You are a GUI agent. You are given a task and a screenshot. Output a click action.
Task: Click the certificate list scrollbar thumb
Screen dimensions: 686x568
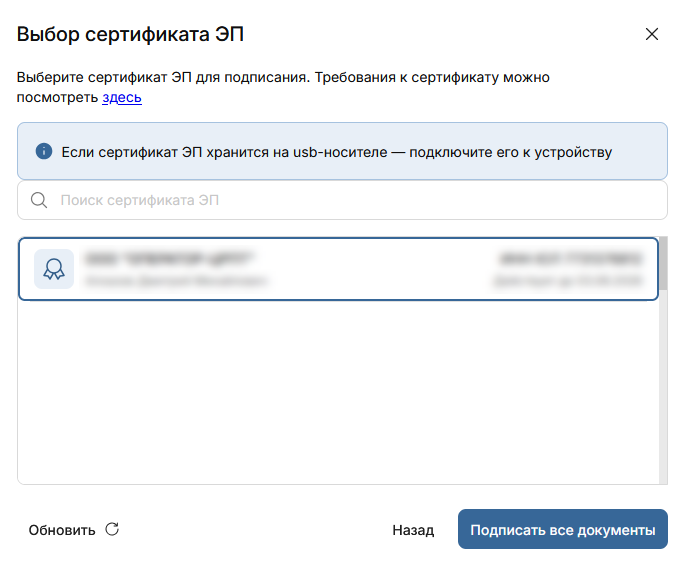coord(663,263)
